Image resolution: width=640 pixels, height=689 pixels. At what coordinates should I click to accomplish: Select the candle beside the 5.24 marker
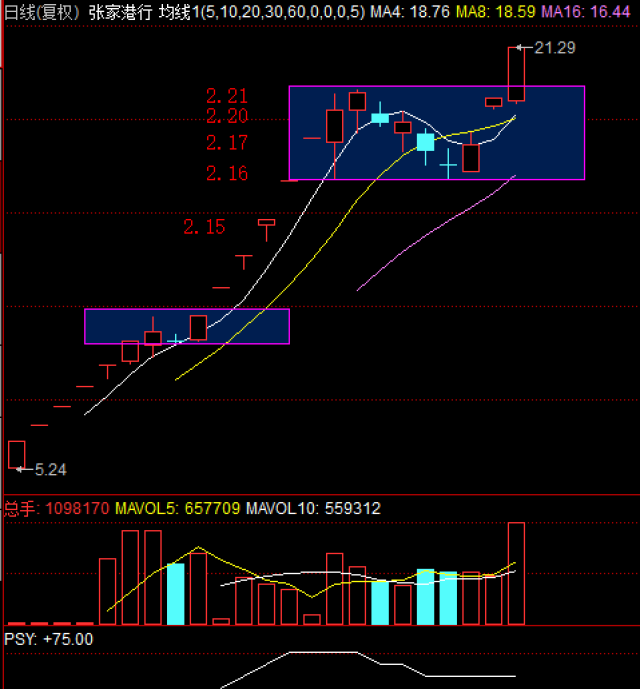pyautogui.click(x=17, y=455)
